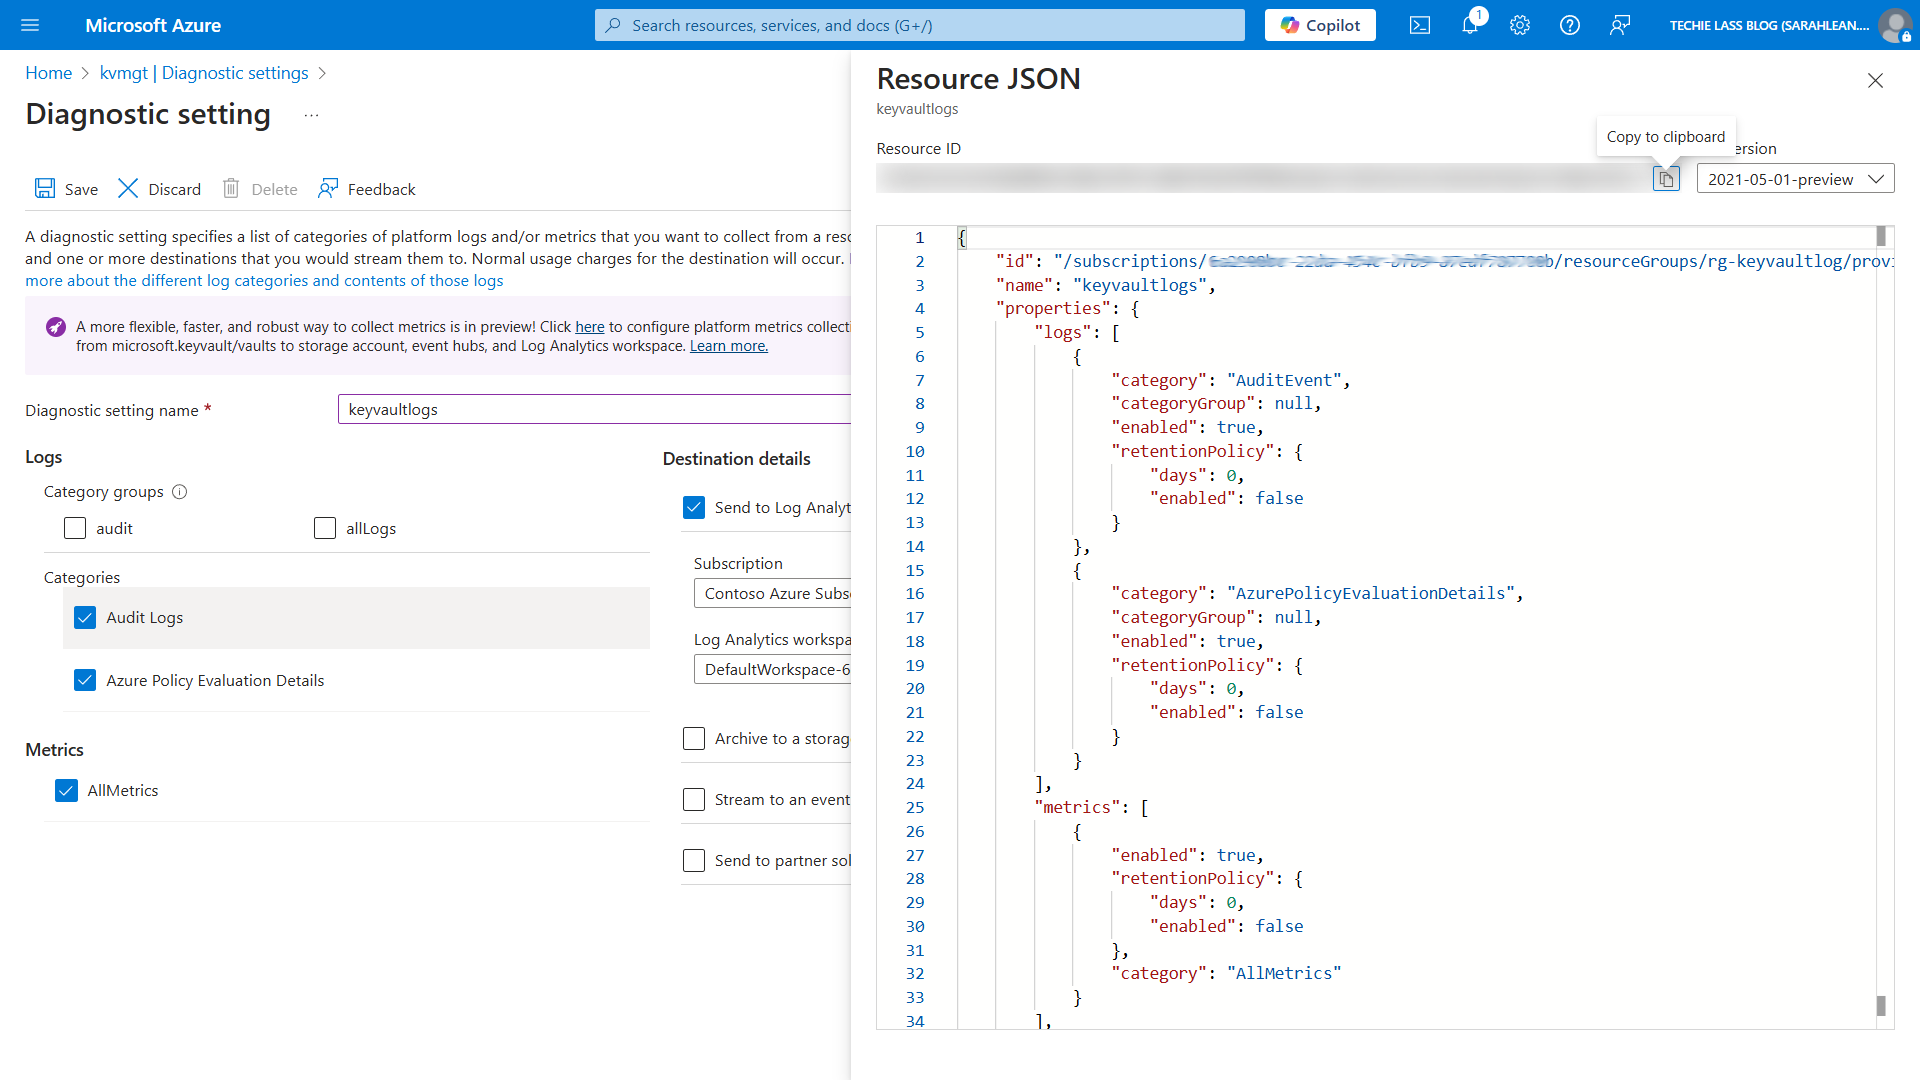The image size is (1920, 1080).
Task: Open the ellipsis menu beside Diagnostic setting title
Action: (x=311, y=114)
